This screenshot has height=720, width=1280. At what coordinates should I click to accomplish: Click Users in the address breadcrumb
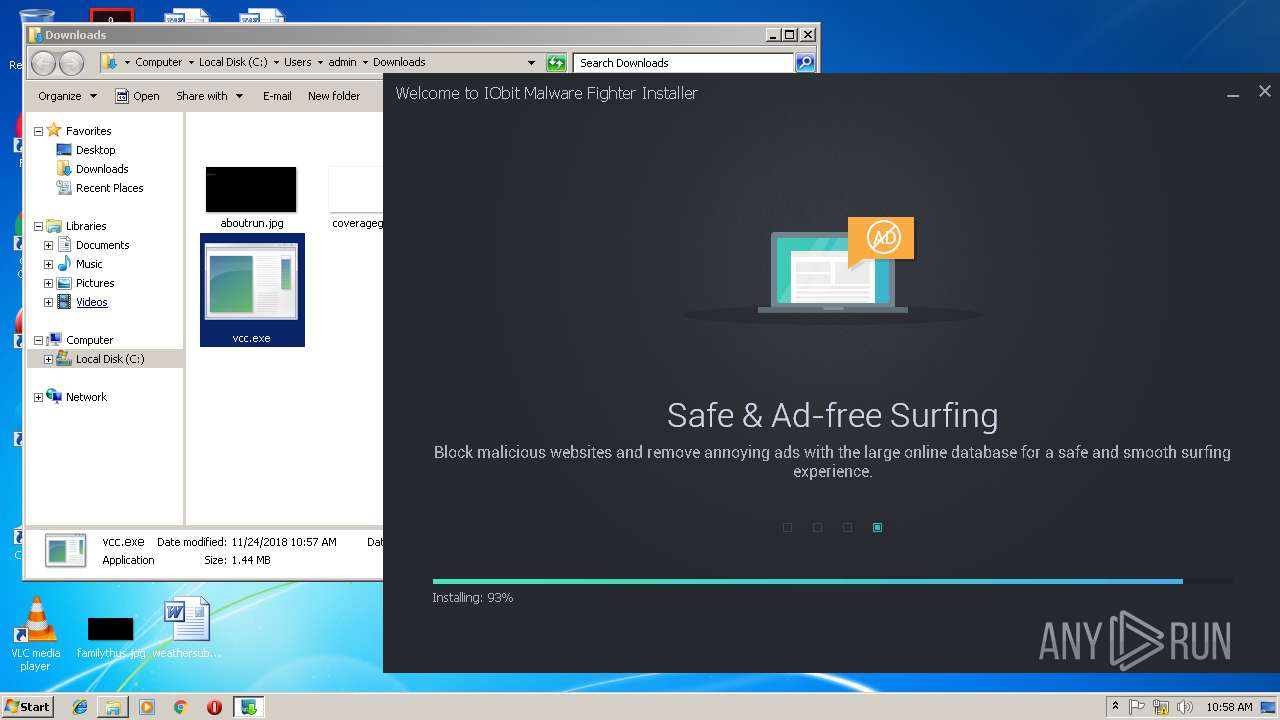tap(298, 62)
